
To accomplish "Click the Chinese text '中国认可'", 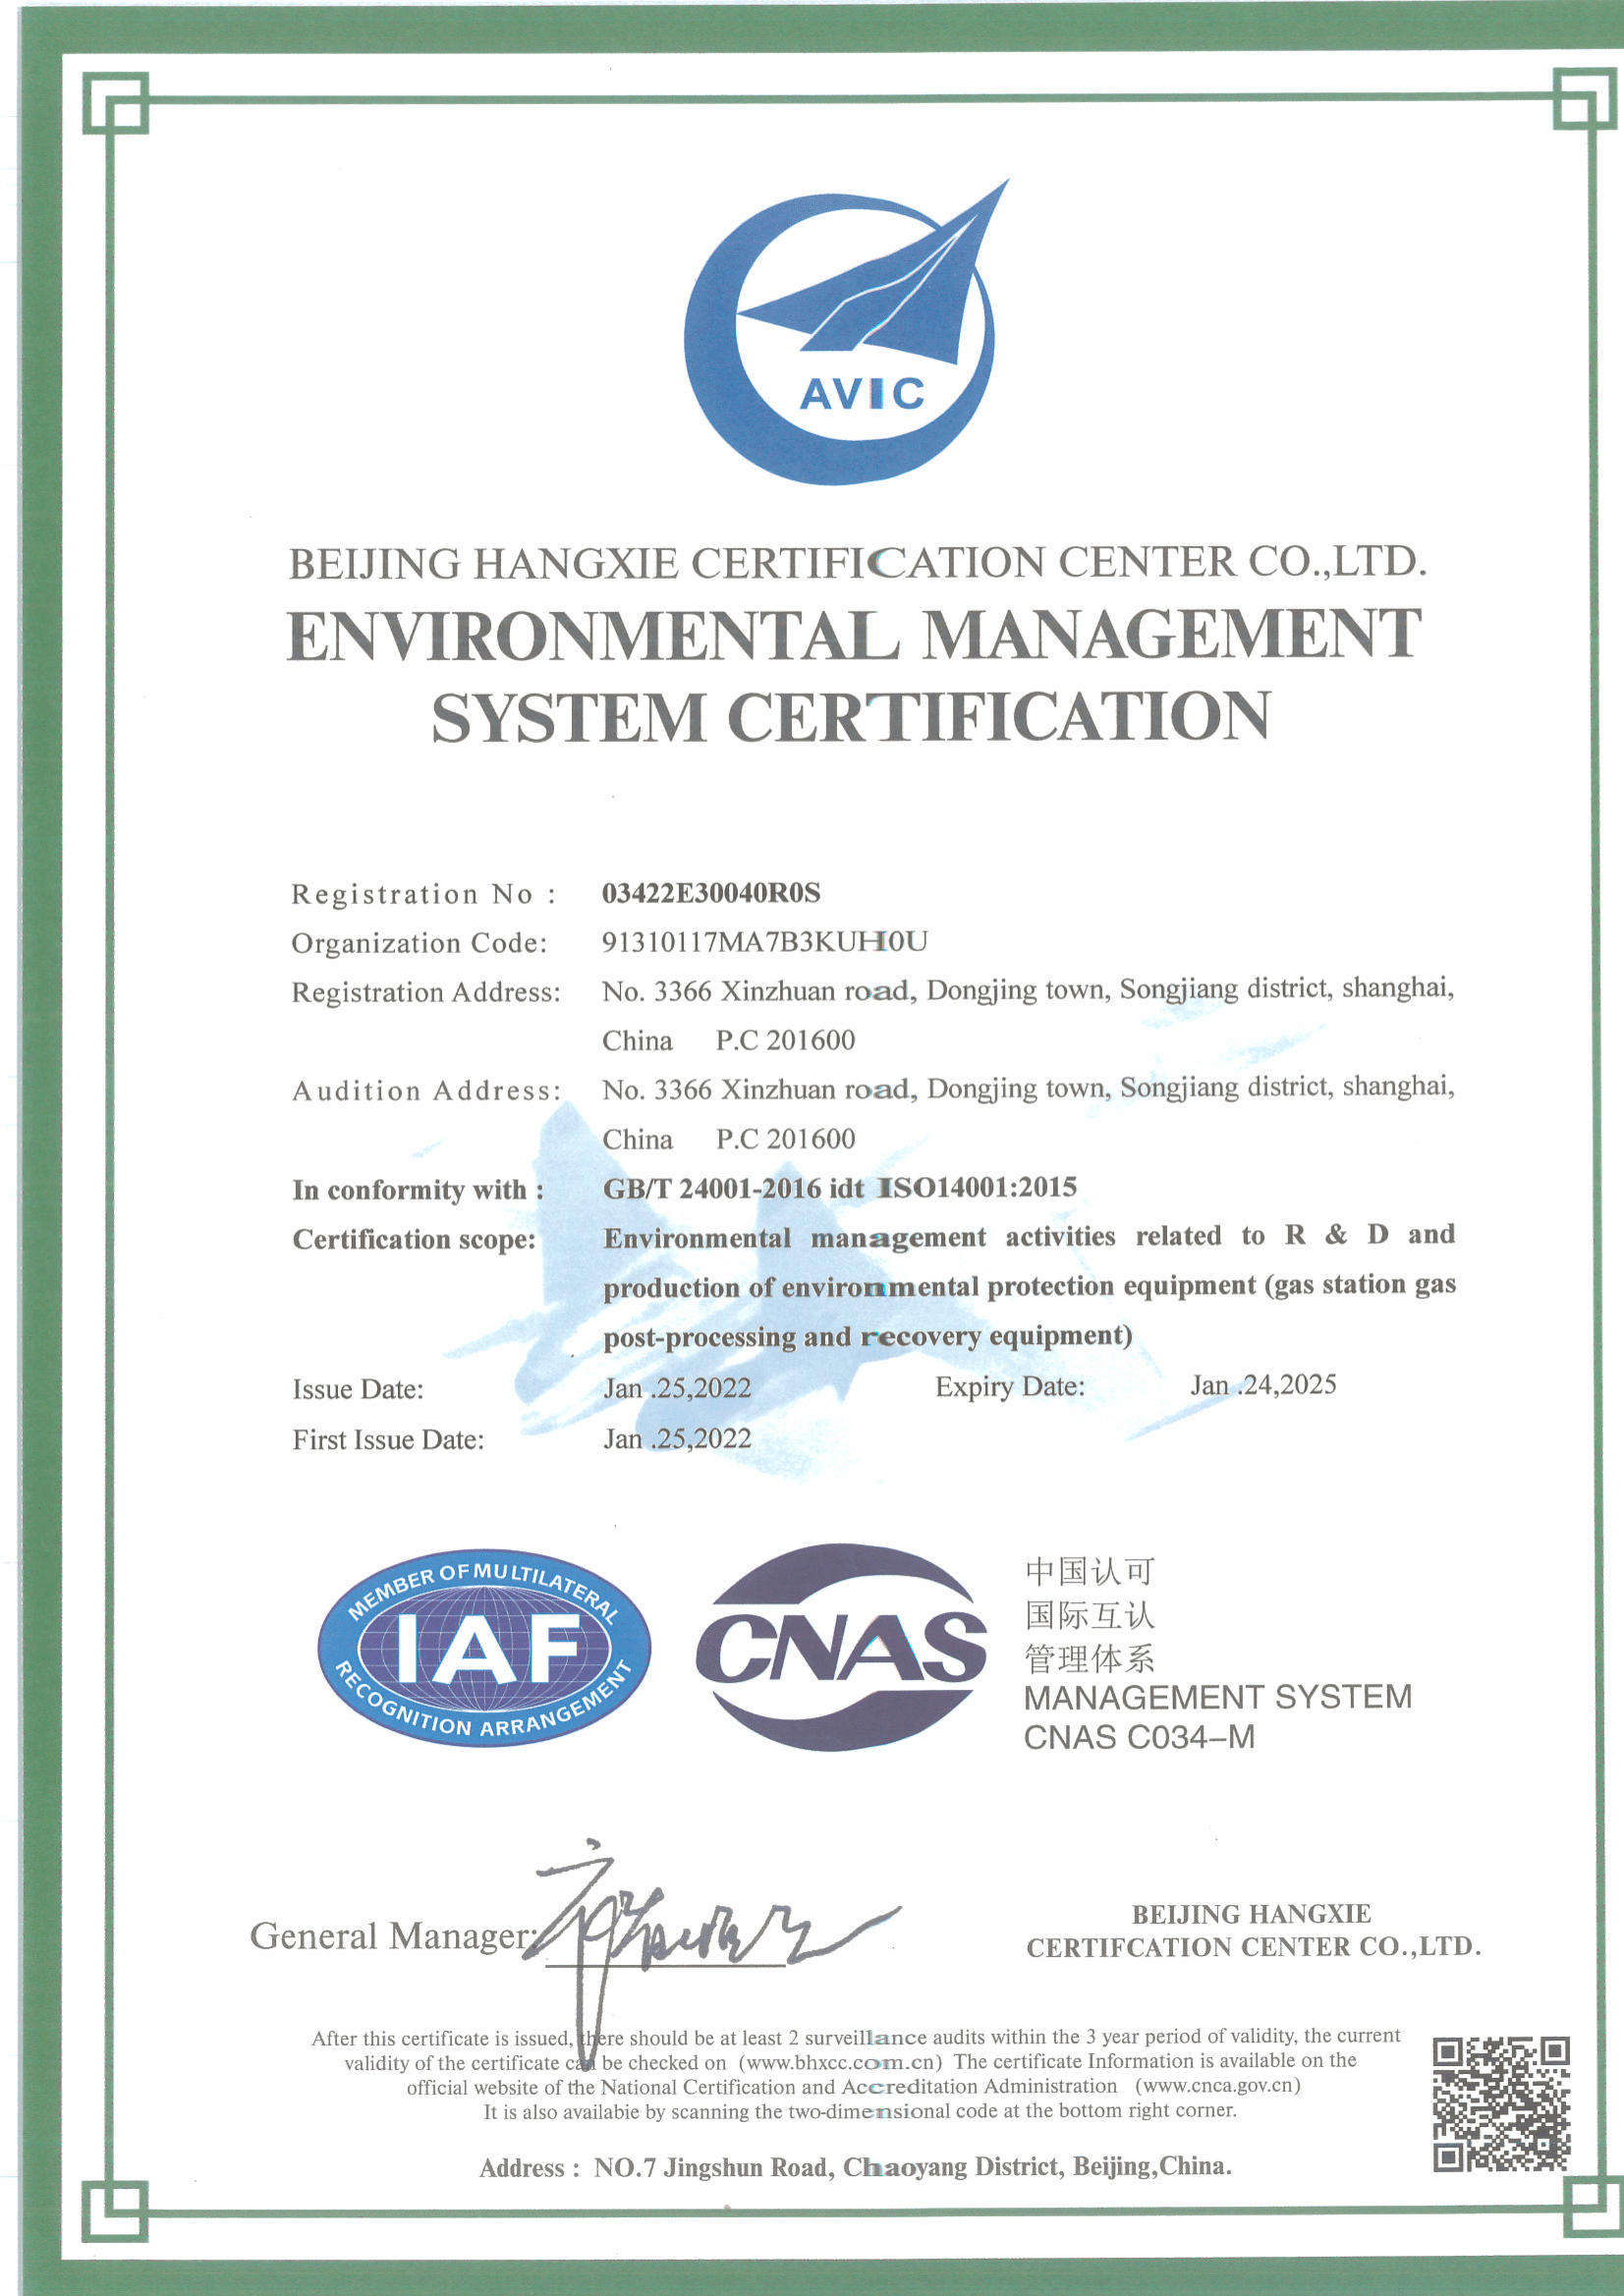I will tap(1089, 1572).
